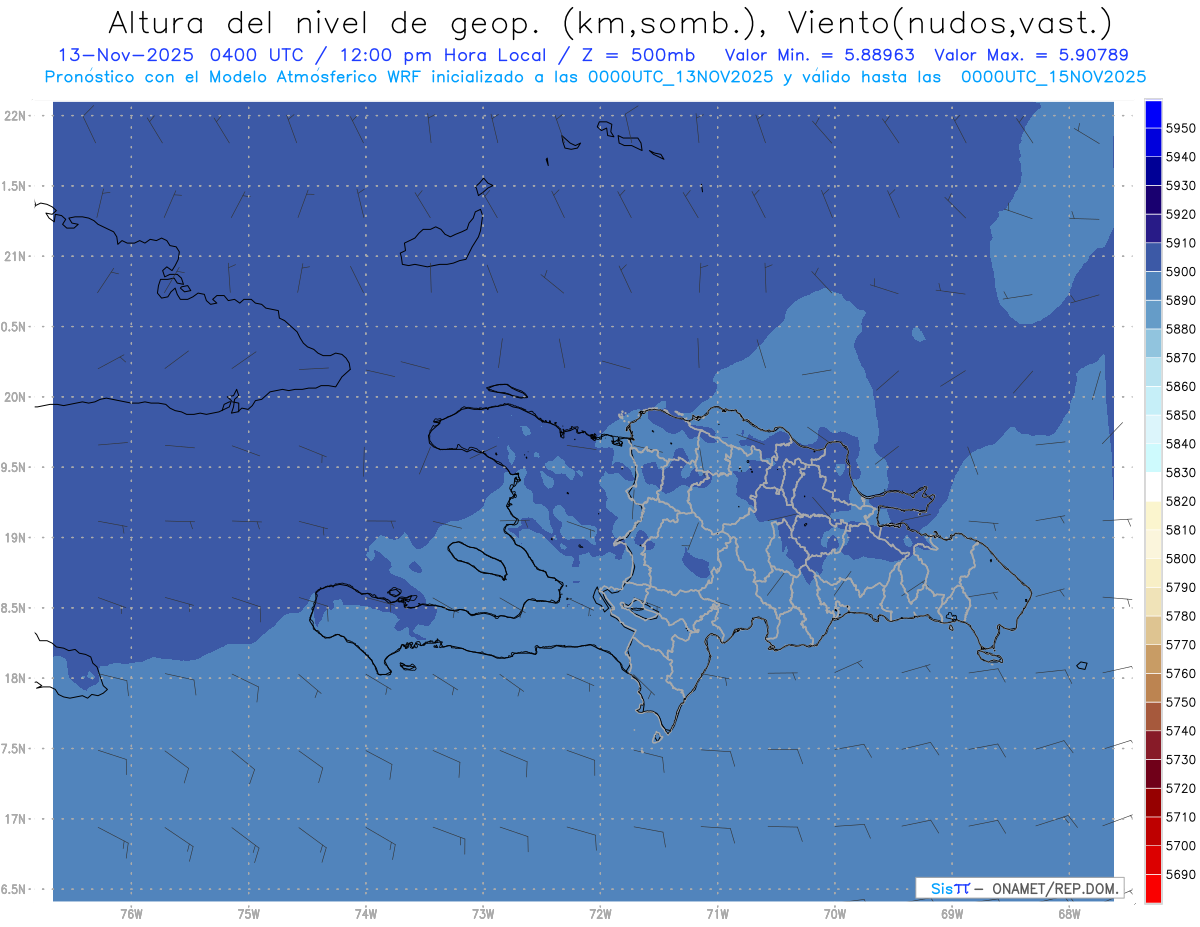Screen dimensions: 1200x927
Task: Click the '5820' legend value
Action: (1180, 501)
